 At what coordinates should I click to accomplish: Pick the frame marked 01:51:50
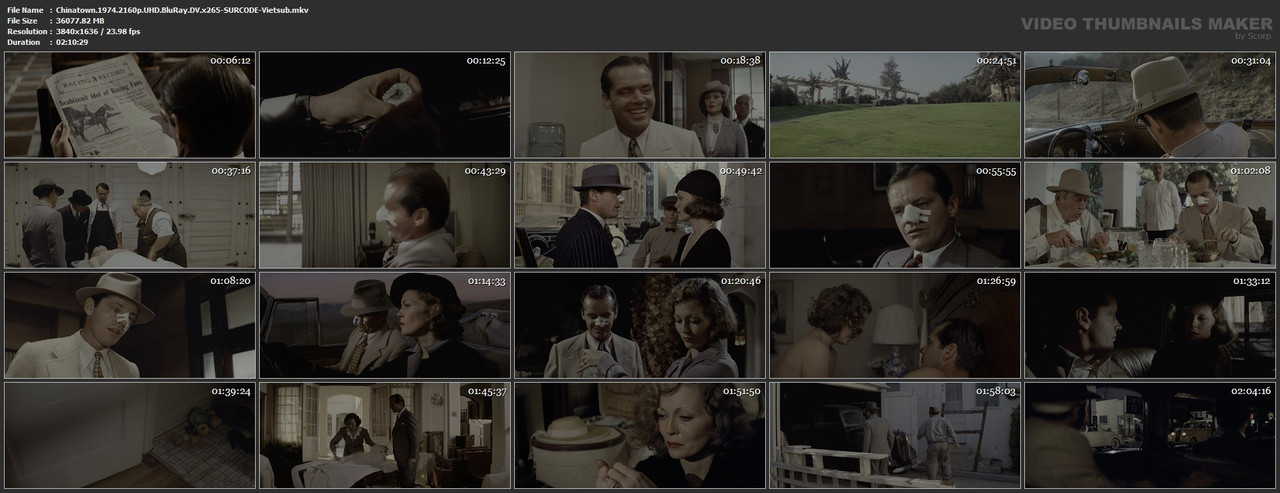(640, 435)
